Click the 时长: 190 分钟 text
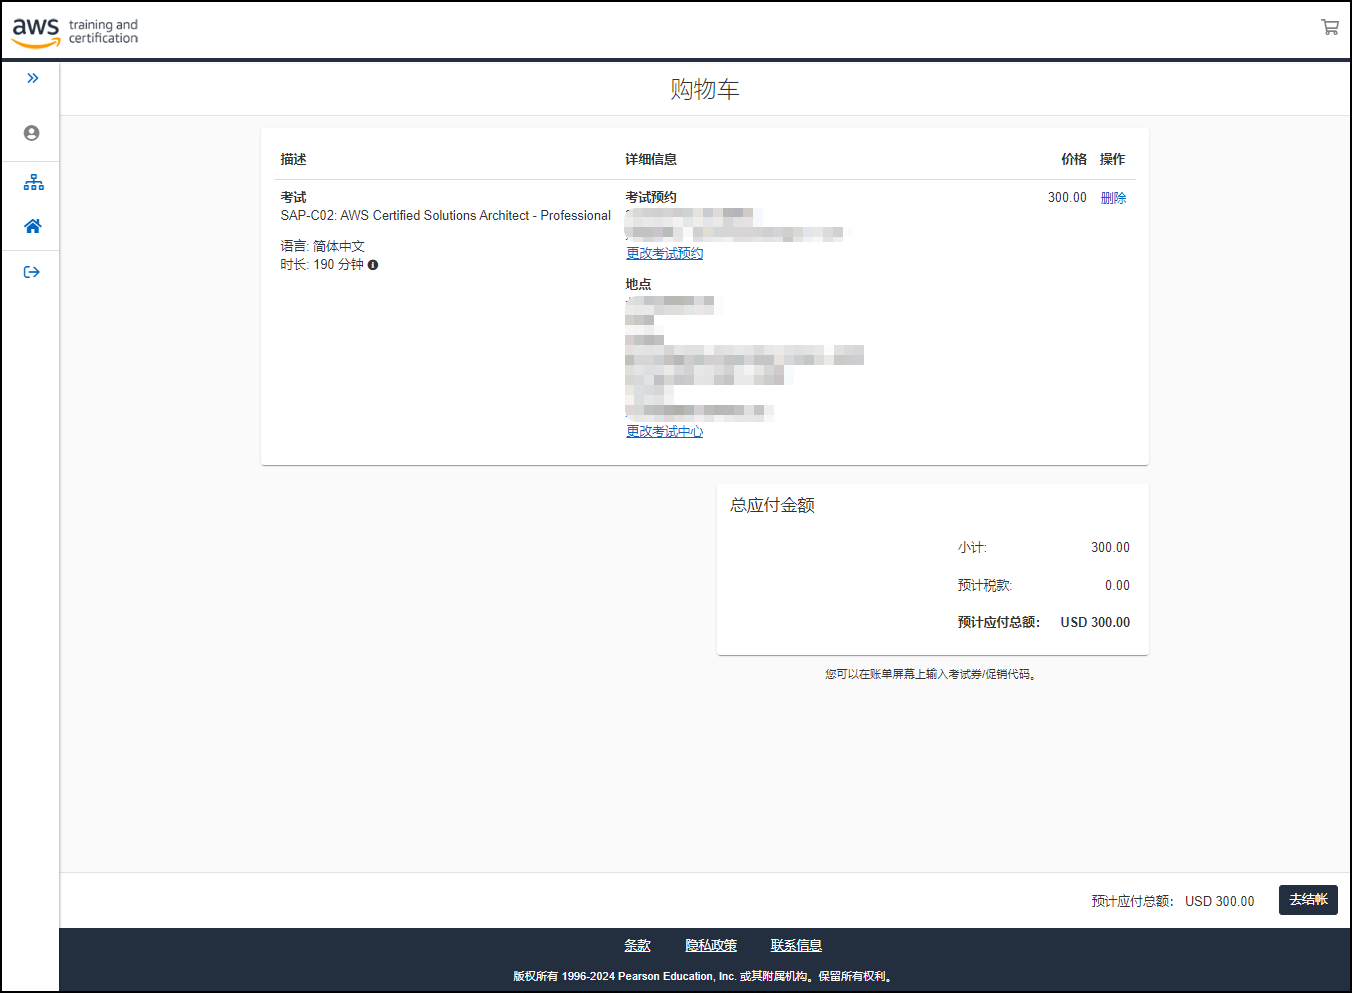 [x=322, y=265]
